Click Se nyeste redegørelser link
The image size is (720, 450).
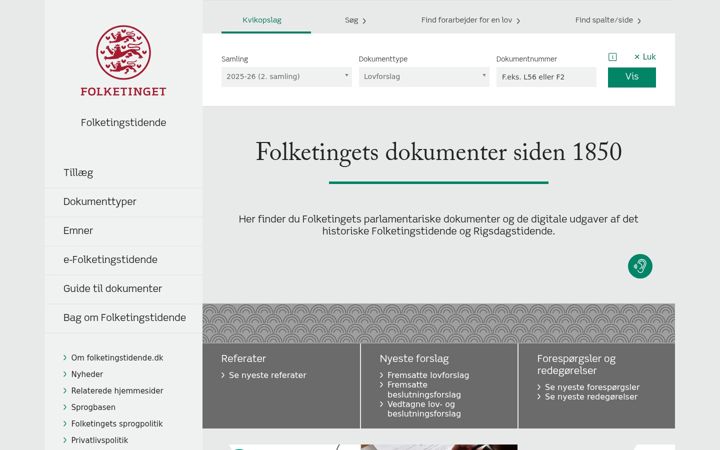(591, 397)
